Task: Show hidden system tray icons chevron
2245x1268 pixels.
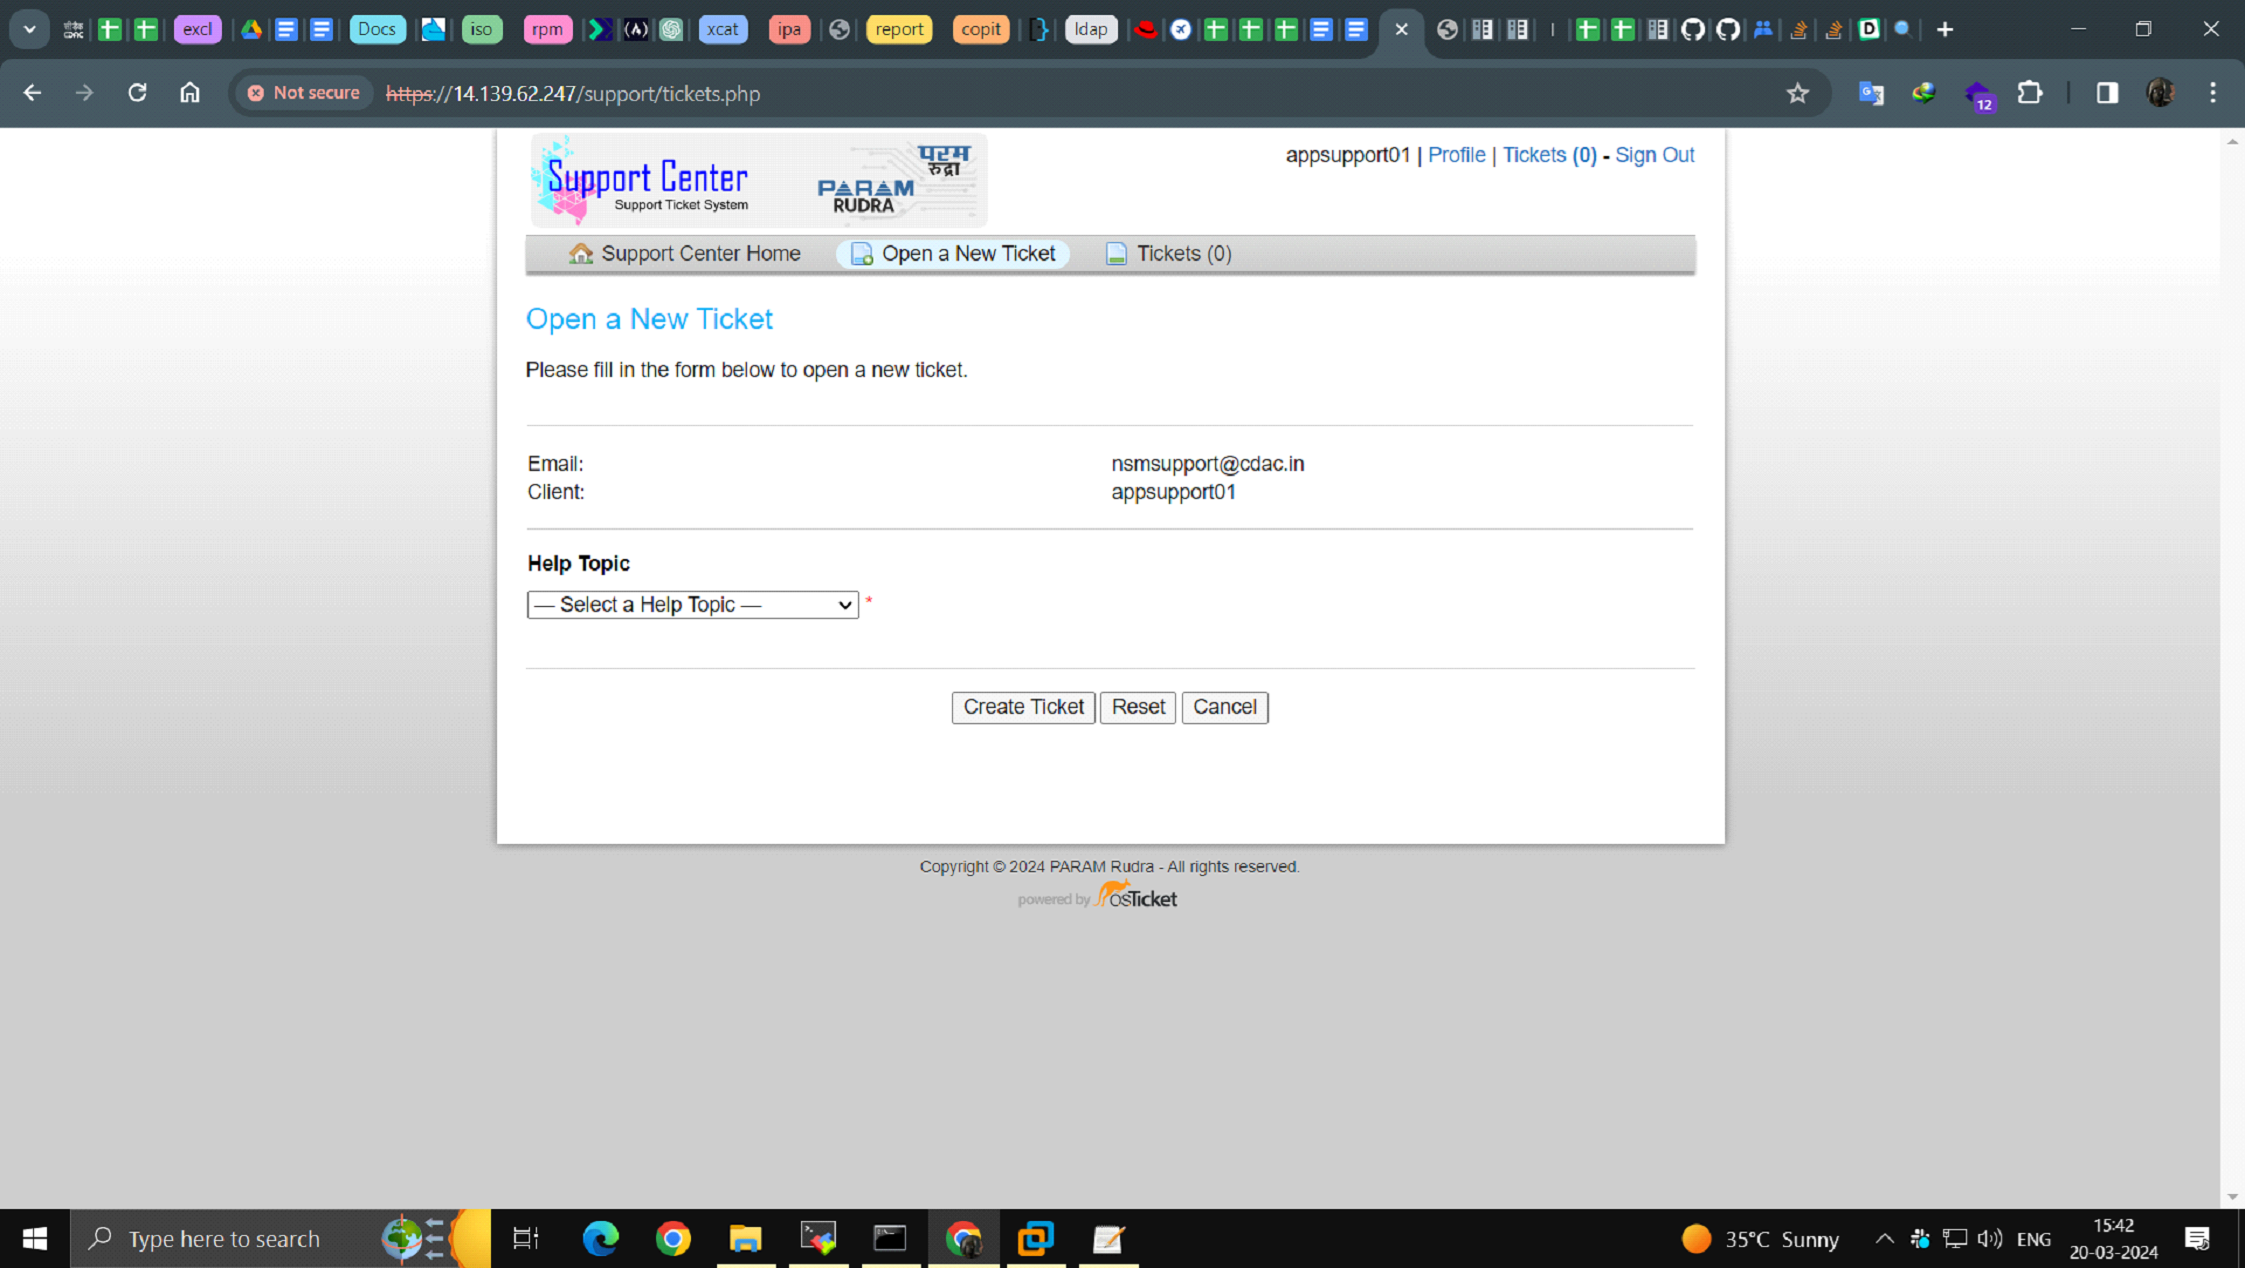Action: click(1884, 1239)
